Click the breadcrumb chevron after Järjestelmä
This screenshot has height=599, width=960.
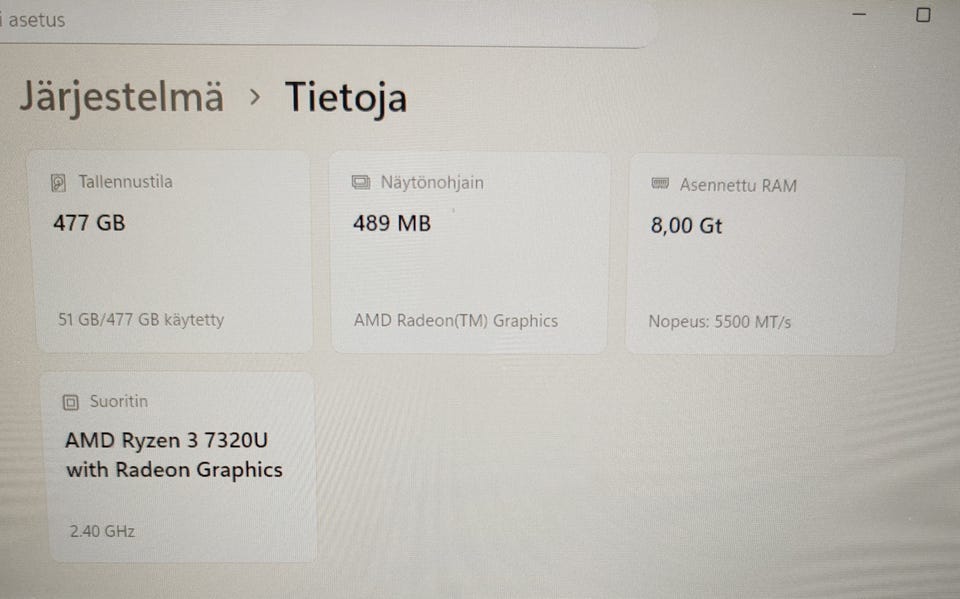[x=255, y=97]
